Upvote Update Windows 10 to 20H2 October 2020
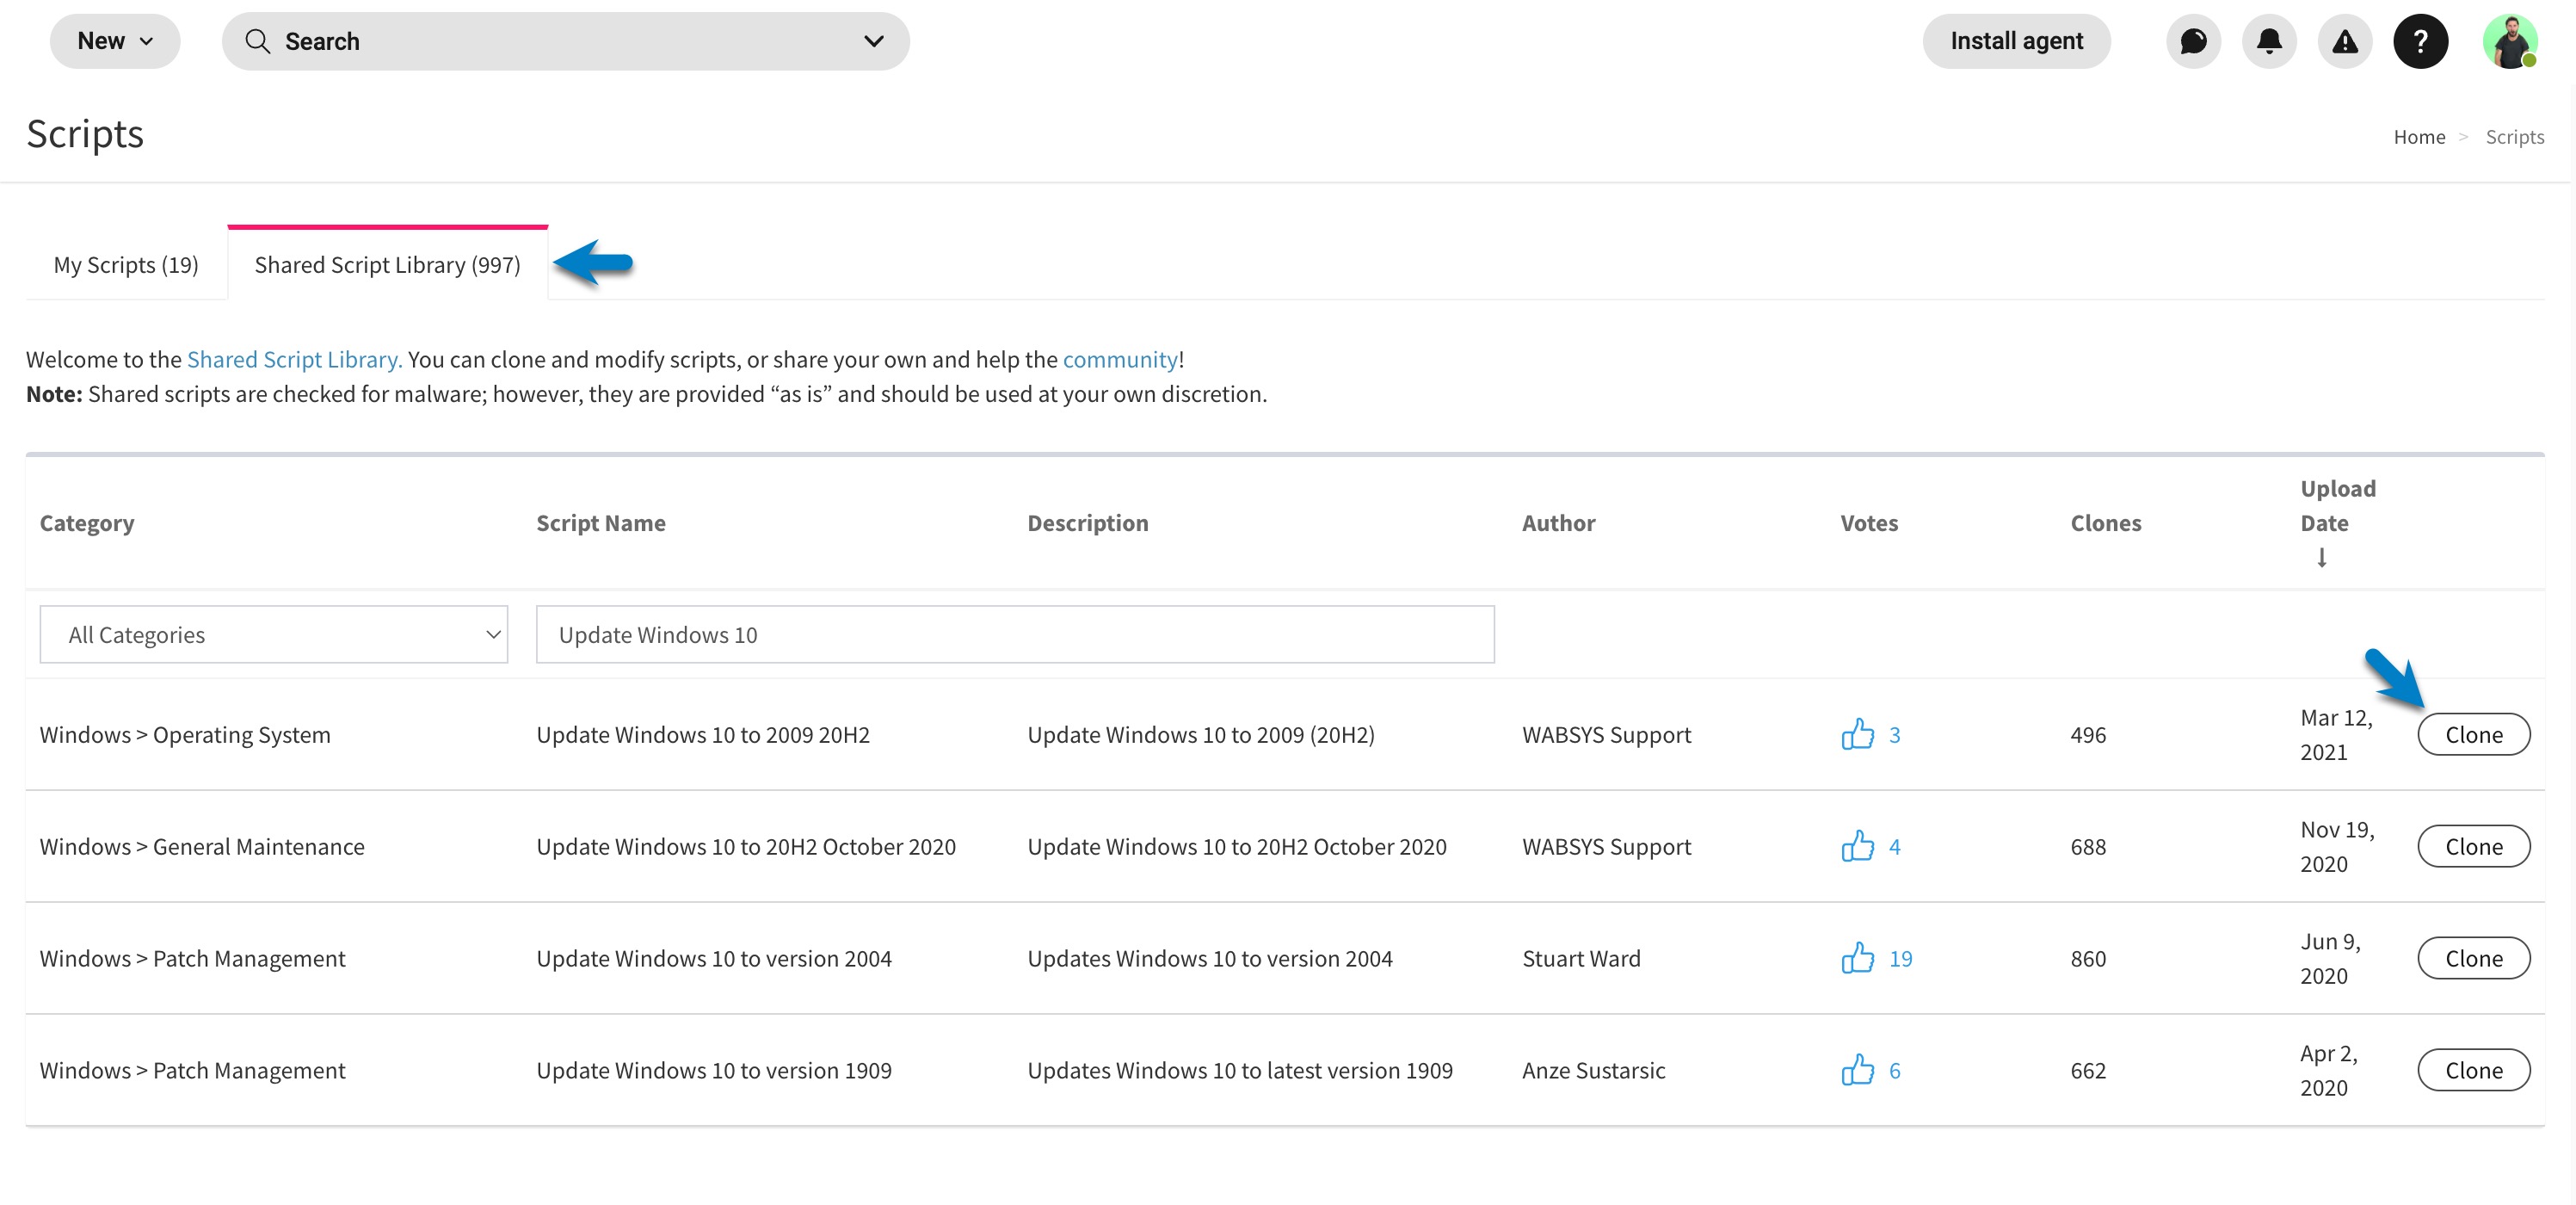The height and width of the screenshot is (1205, 2576). click(x=1857, y=846)
